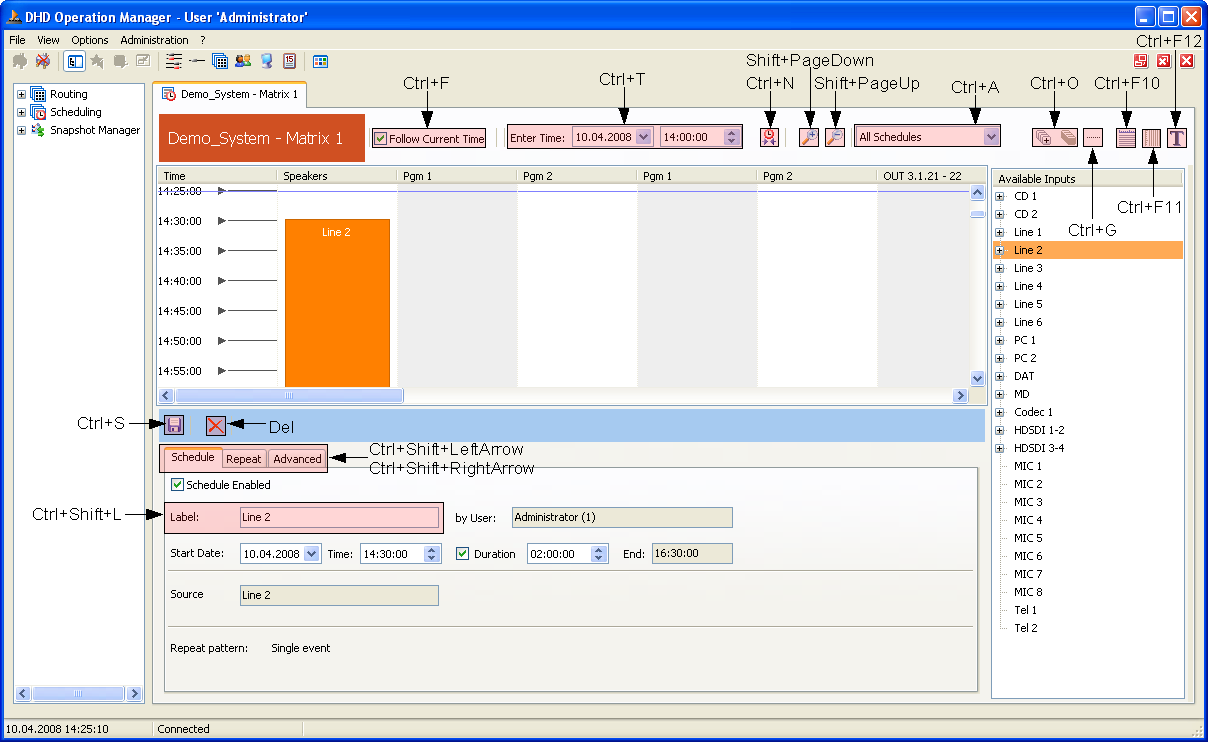Click the Speakers column header
This screenshot has height=743, width=1208.
click(x=337, y=176)
